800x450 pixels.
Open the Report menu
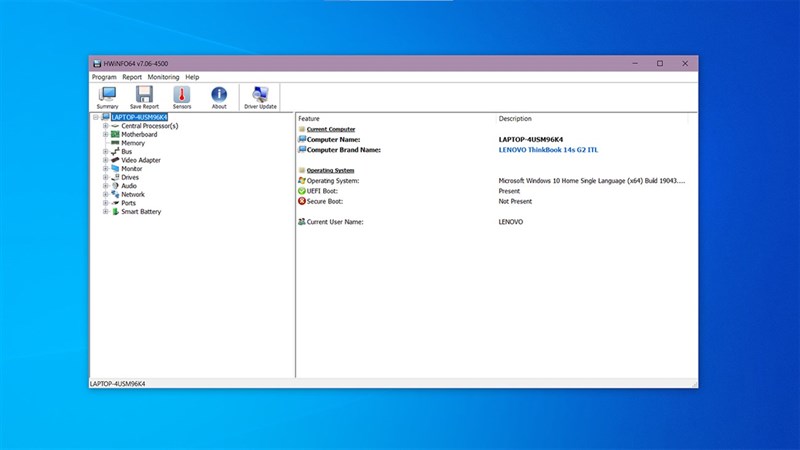(x=132, y=77)
